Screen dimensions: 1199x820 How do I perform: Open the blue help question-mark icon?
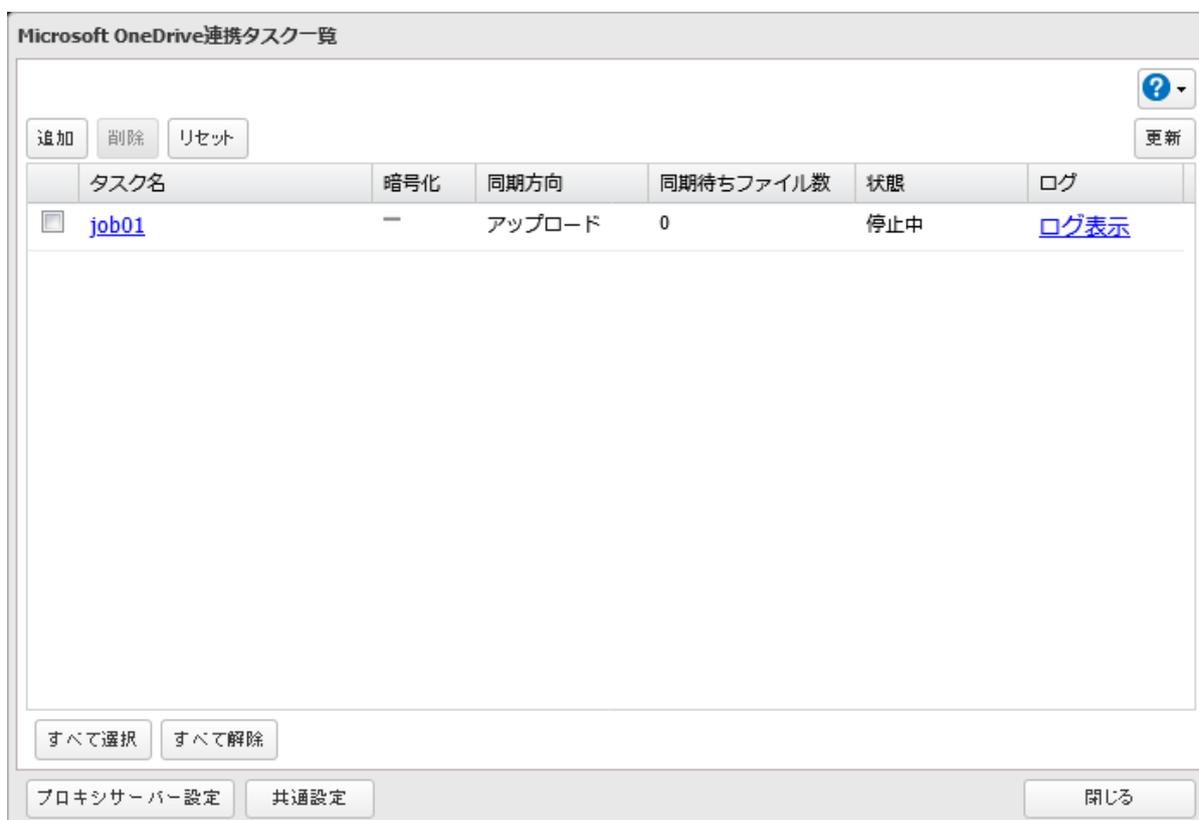tap(1158, 88)
